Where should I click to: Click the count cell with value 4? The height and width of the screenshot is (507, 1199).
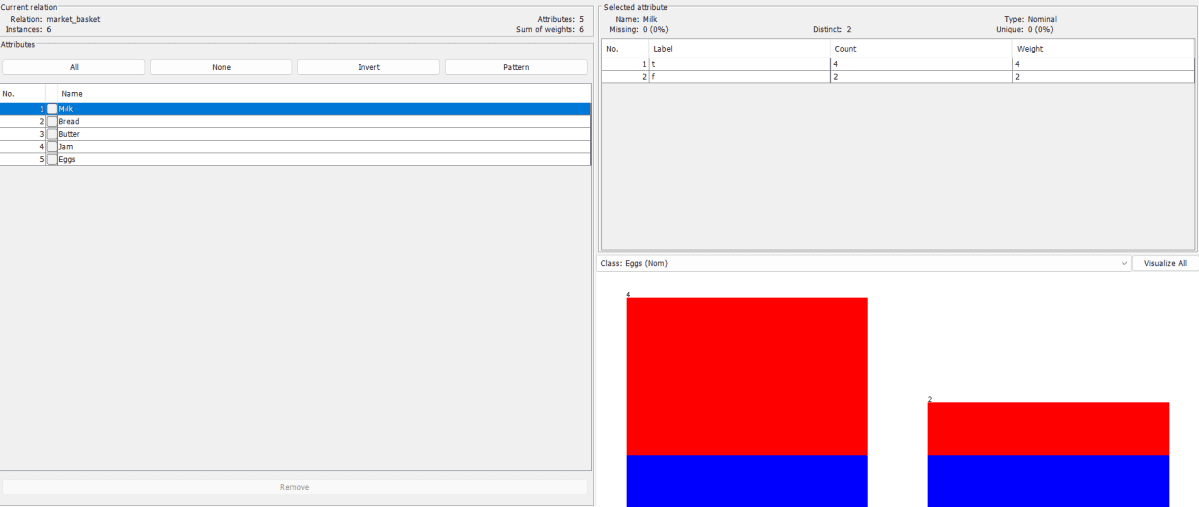(921, 64)
